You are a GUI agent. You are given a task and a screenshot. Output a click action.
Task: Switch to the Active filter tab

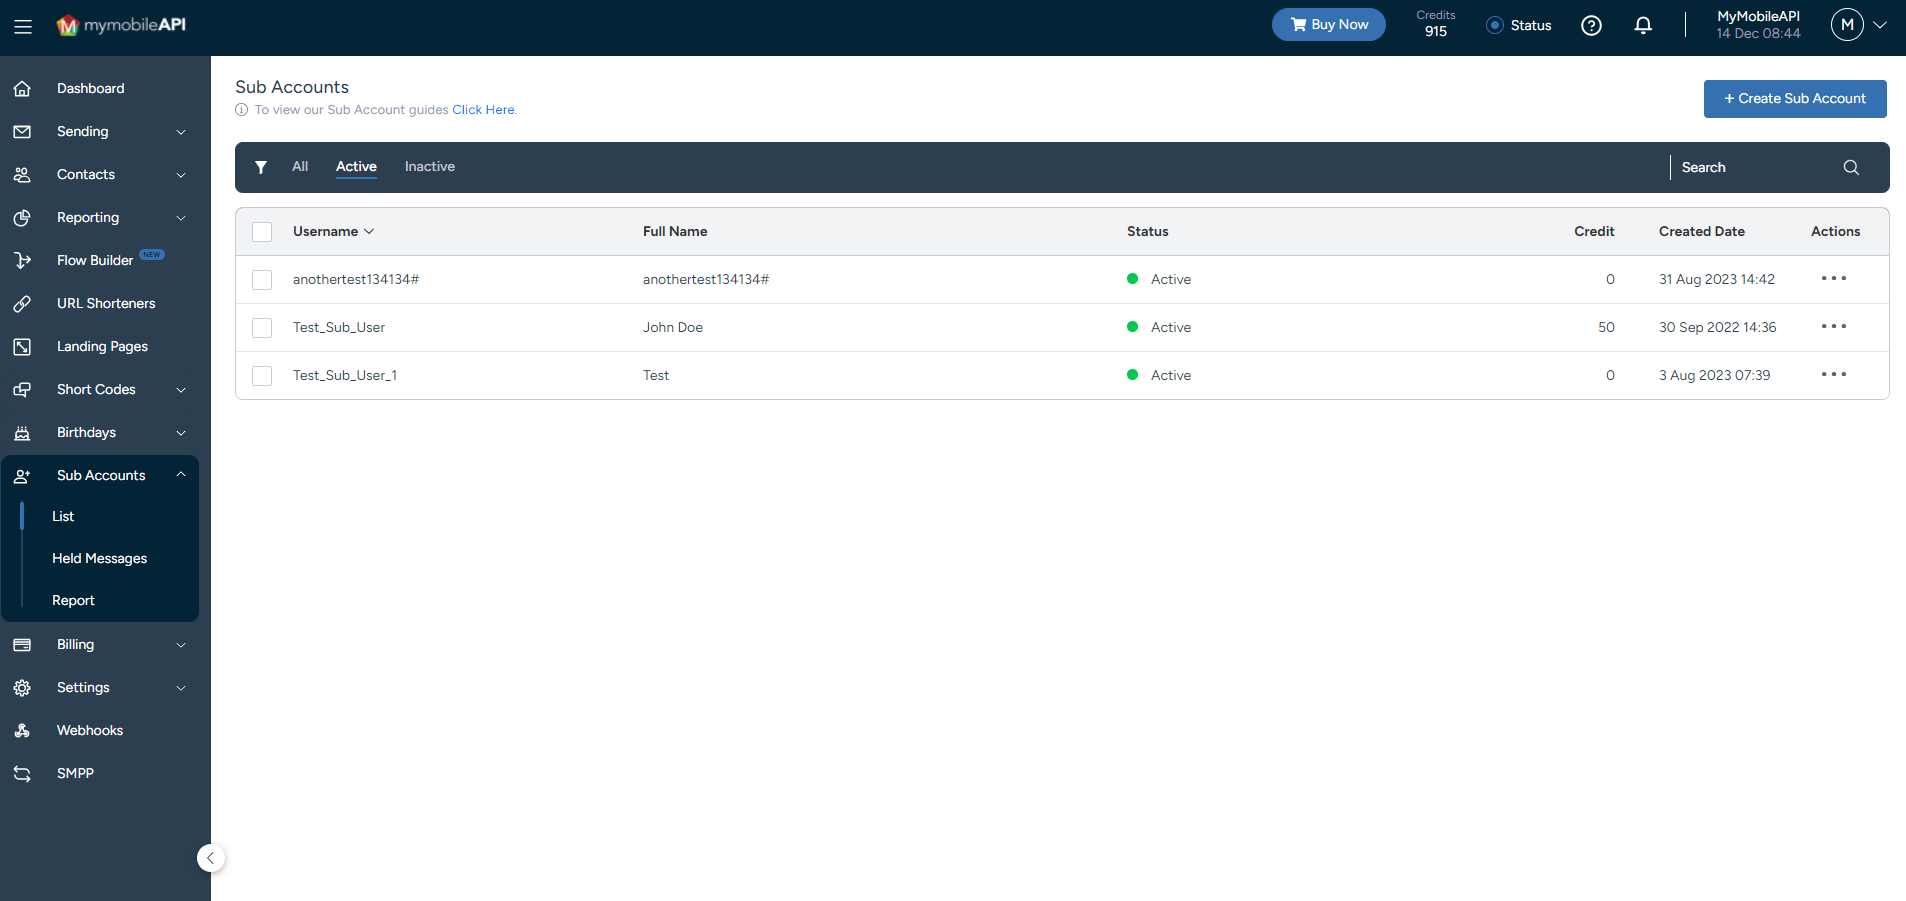pyautogui.click(x=356, y=167)
